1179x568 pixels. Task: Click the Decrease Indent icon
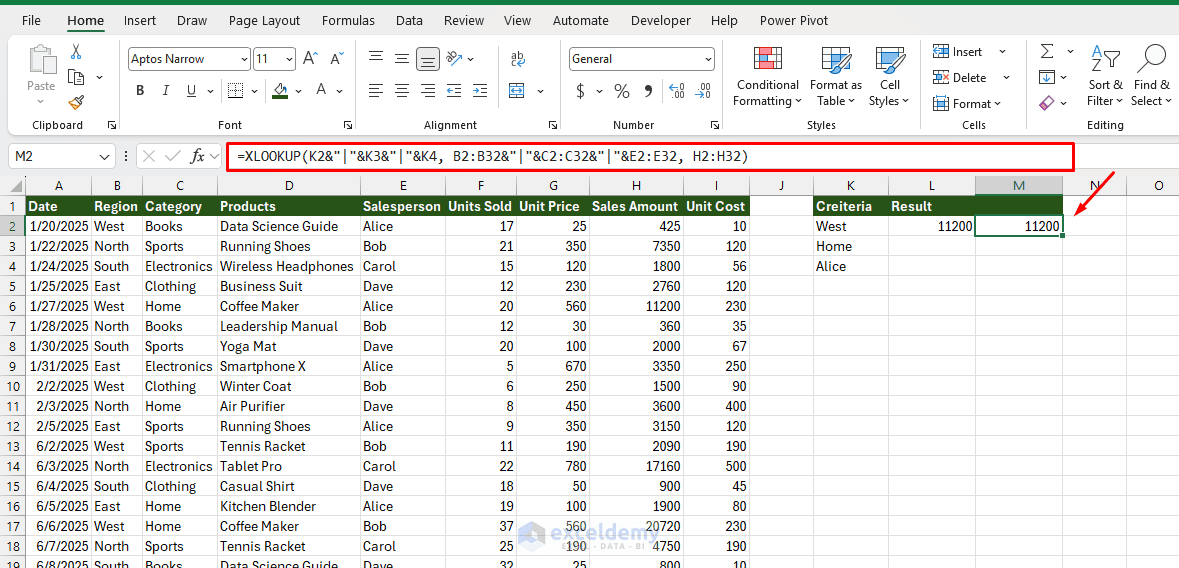(453, 90)
